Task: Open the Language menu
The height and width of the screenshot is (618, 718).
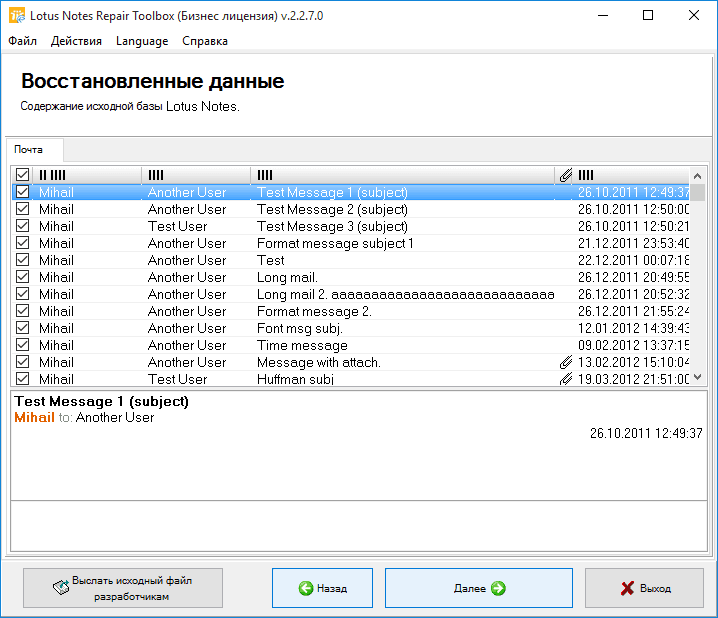Action: coord(142,41)
